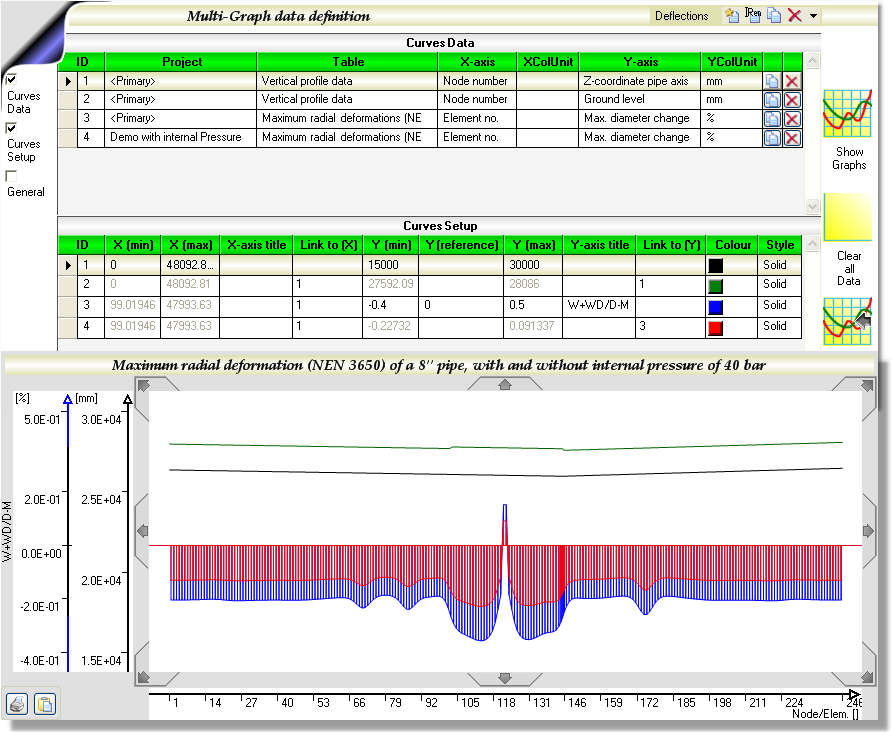Viewport: 892px width, 735px height.
Task: Select row 4 Demo with internal Pressure project cell
Action: pos(180,138)
